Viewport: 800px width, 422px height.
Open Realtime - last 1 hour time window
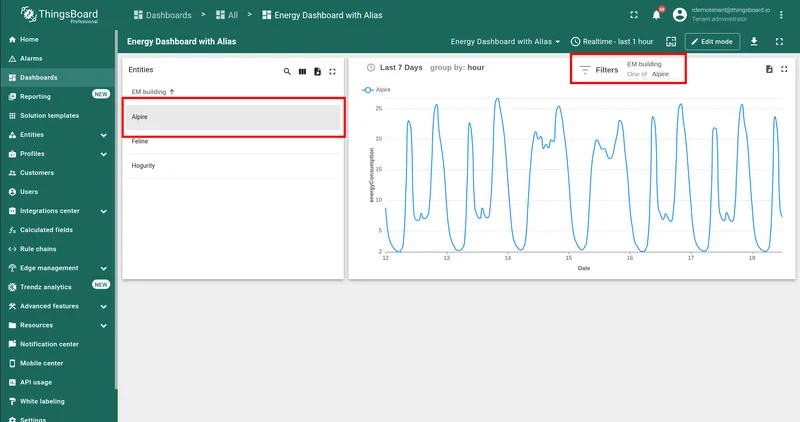[612, 42]
